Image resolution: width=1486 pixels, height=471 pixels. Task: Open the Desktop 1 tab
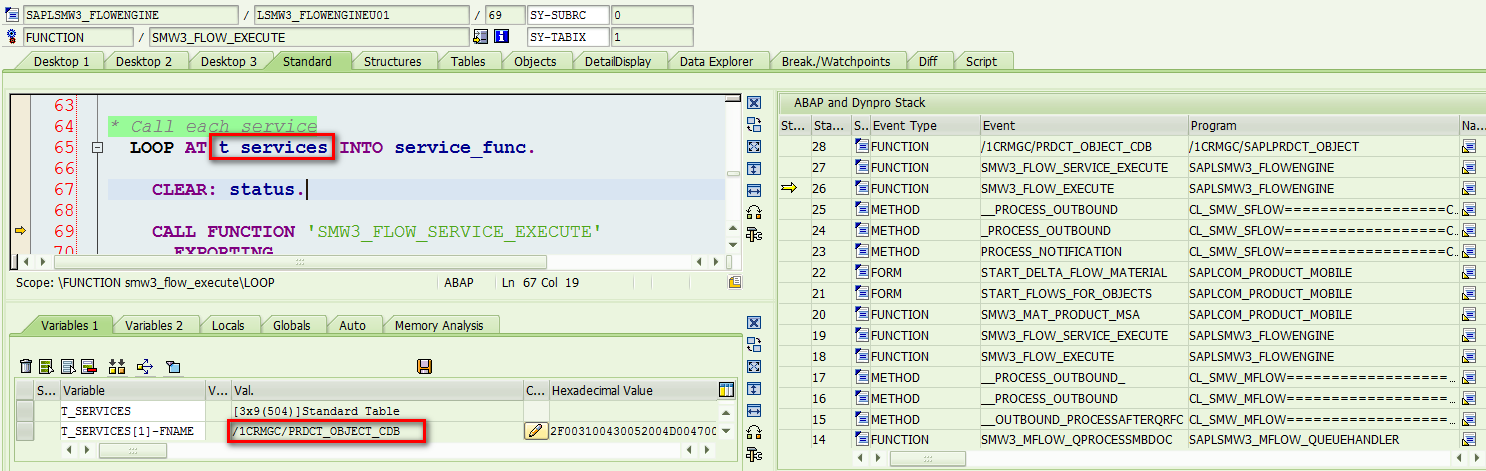coord(62,61)
